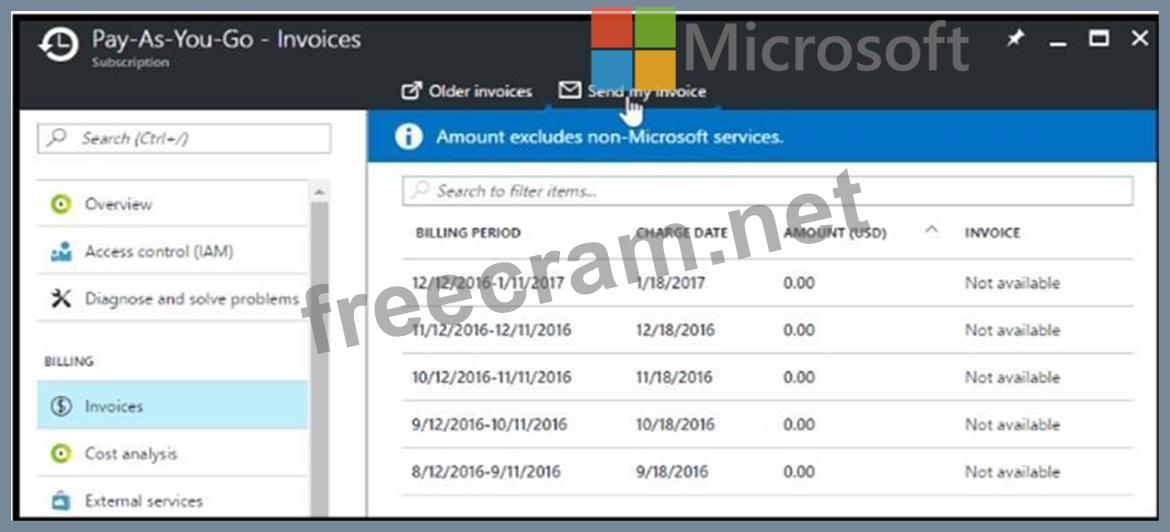Click the Search to filter items field
The width and height of the screenshot is (1170, 532).
(767, 191)
